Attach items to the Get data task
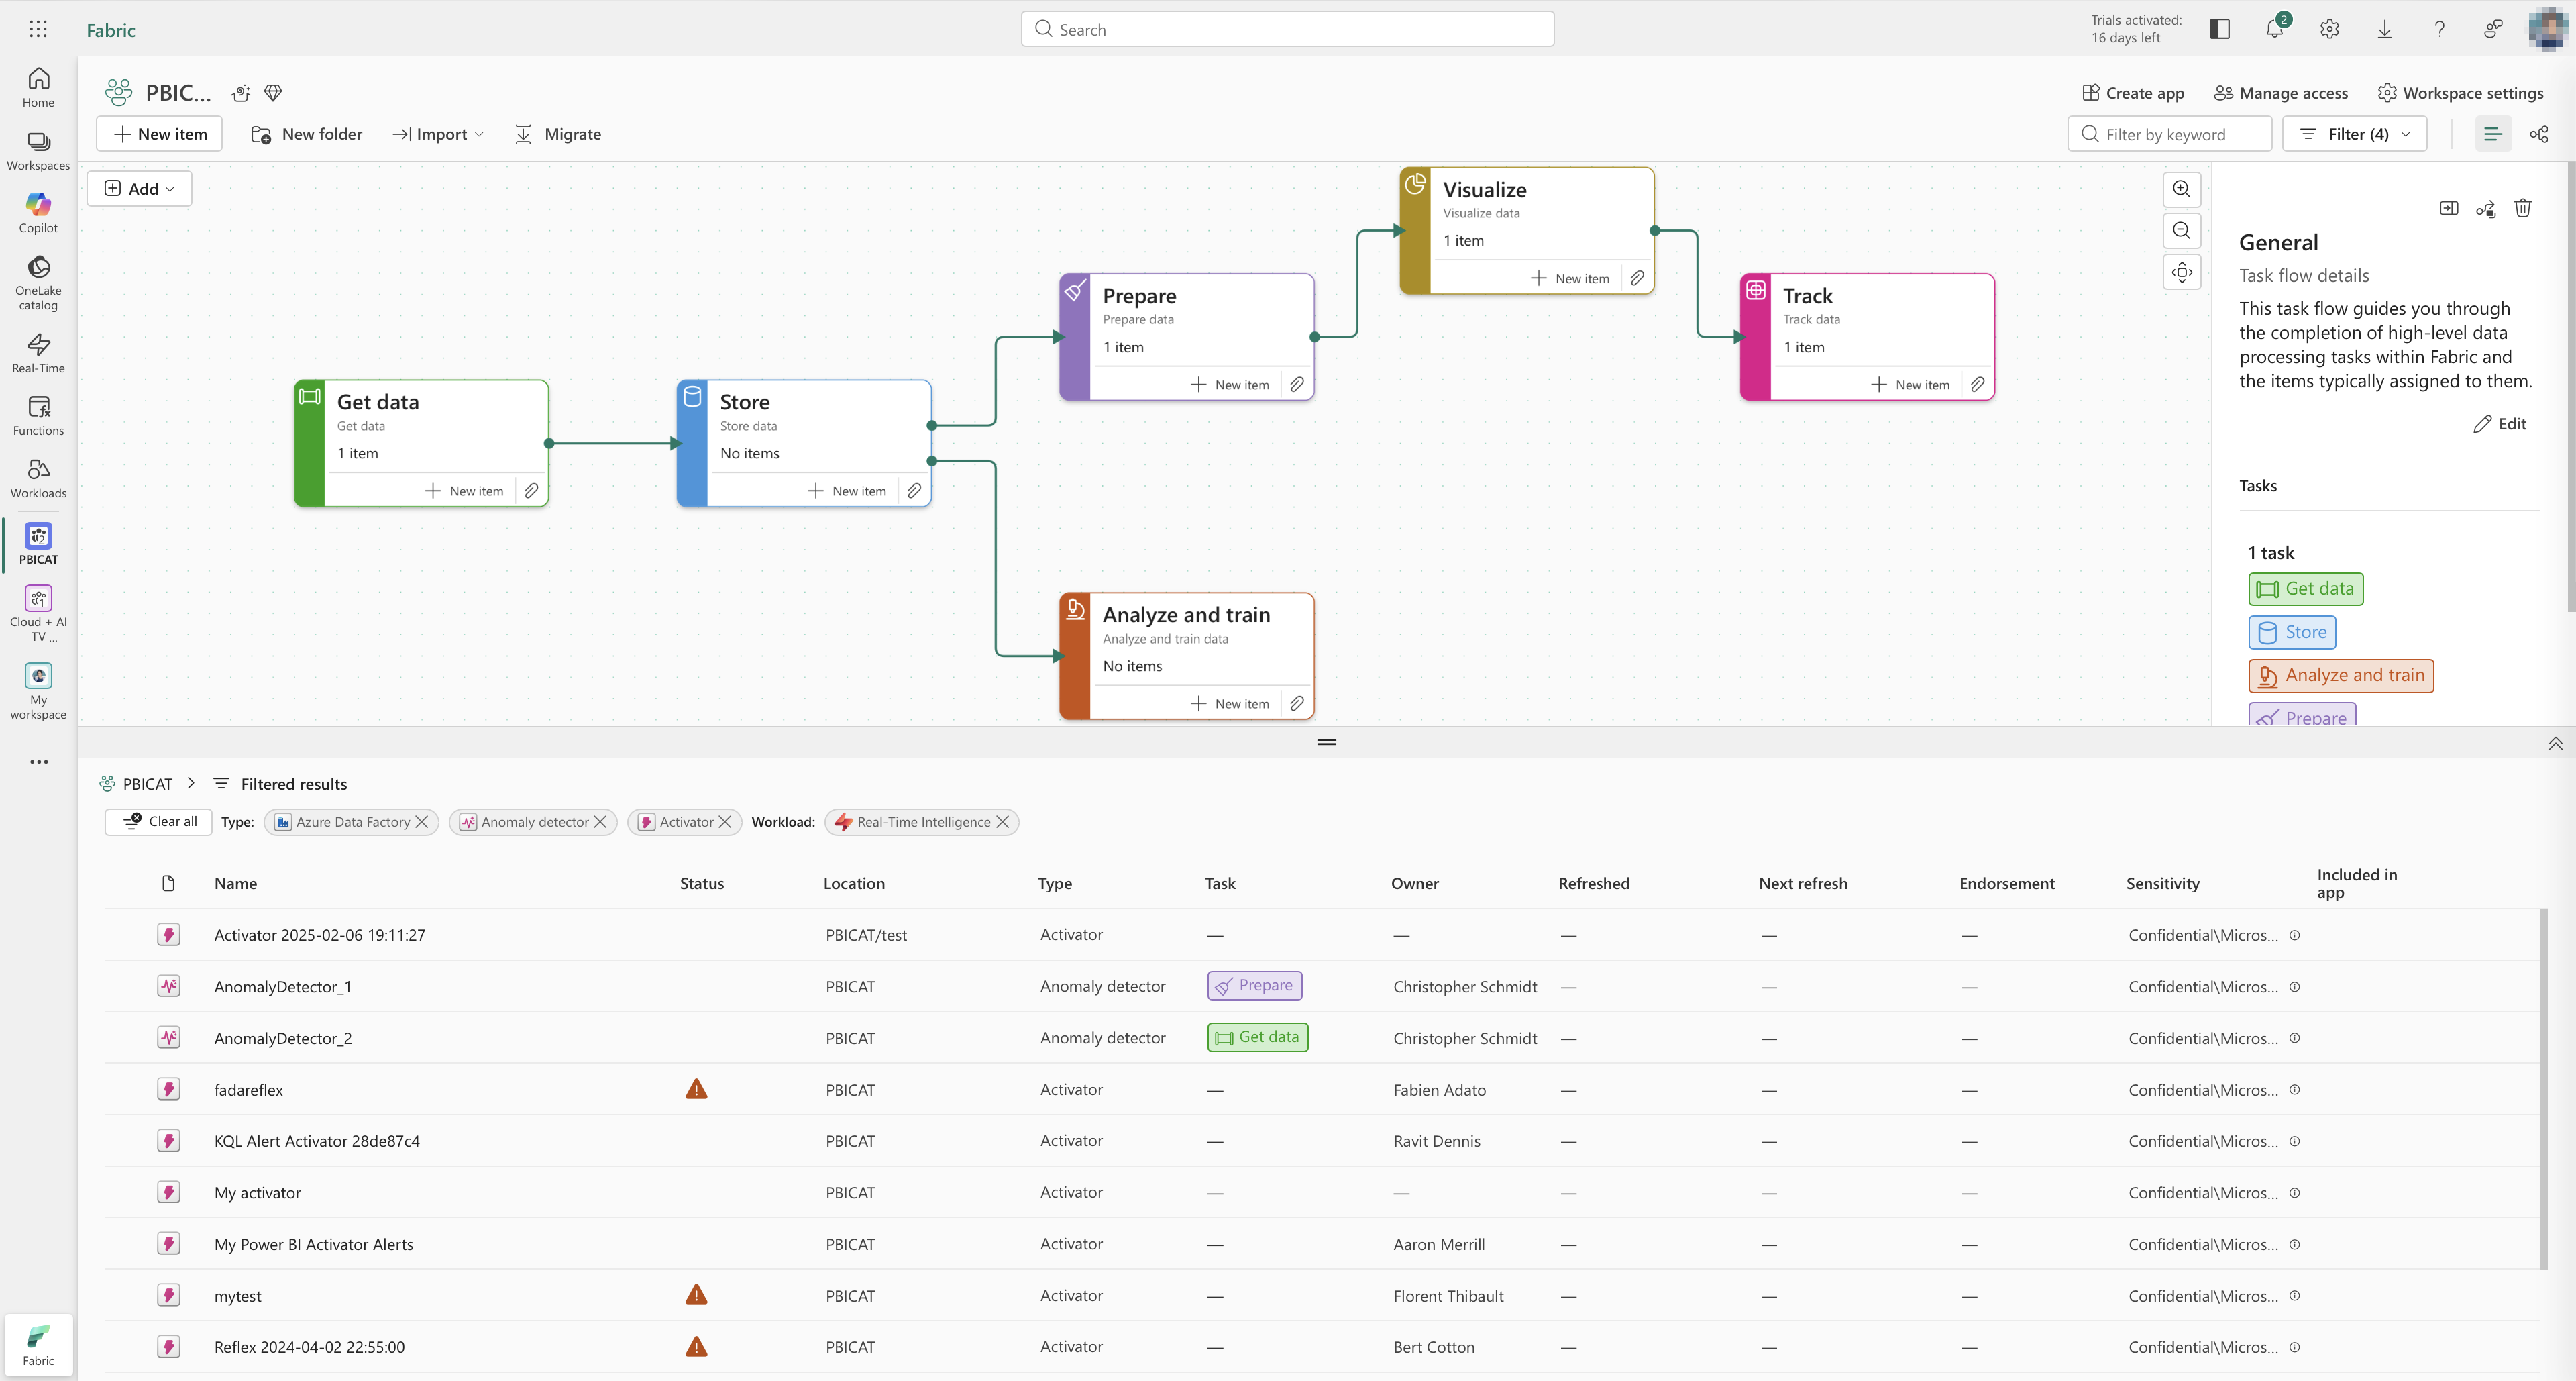 pos(531,491)
